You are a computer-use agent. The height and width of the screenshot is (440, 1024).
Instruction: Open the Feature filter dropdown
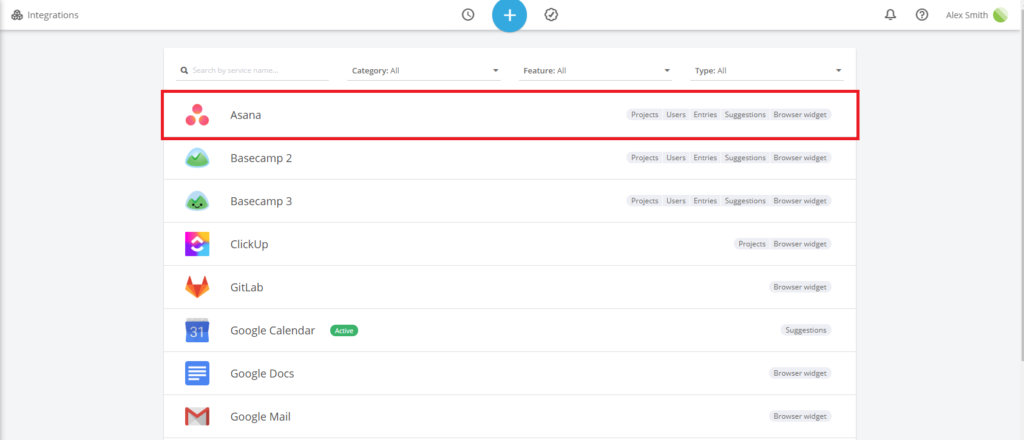click(596, 70)
